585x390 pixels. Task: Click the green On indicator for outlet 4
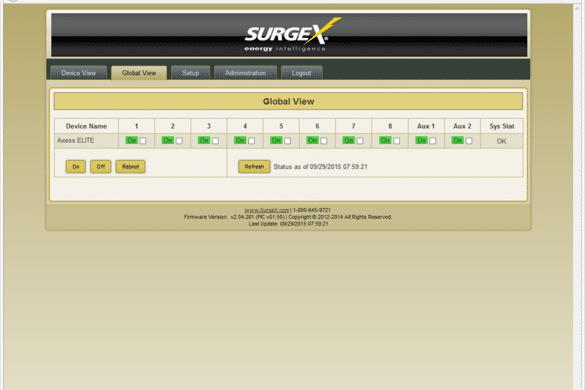(240, 140)
